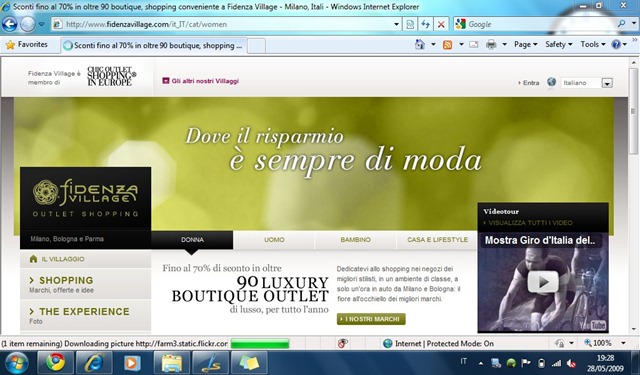Click the Print printer icon
Screen dimensions: 640x375
tap(491, 44)
